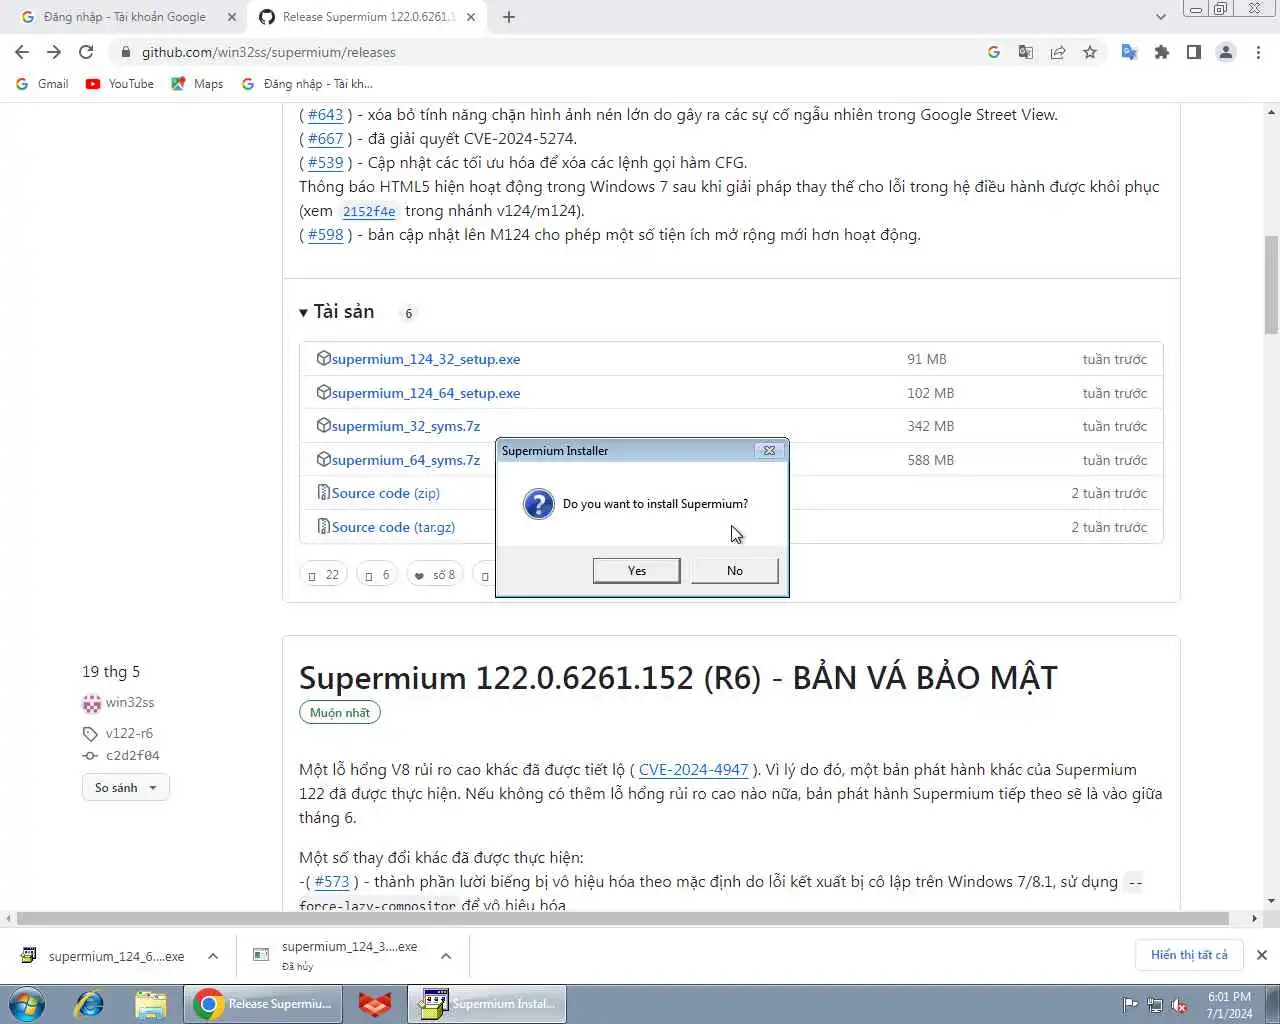Click the share page icon

(1058, 52)
